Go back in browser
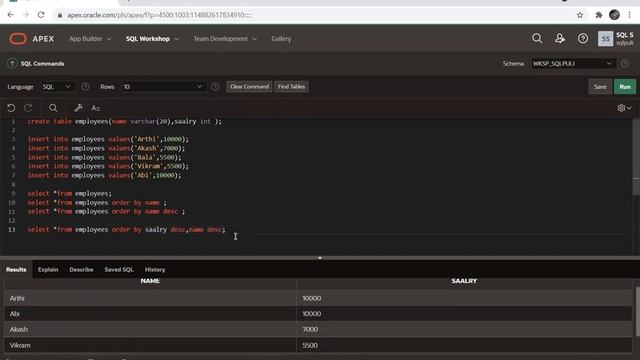 11,15
